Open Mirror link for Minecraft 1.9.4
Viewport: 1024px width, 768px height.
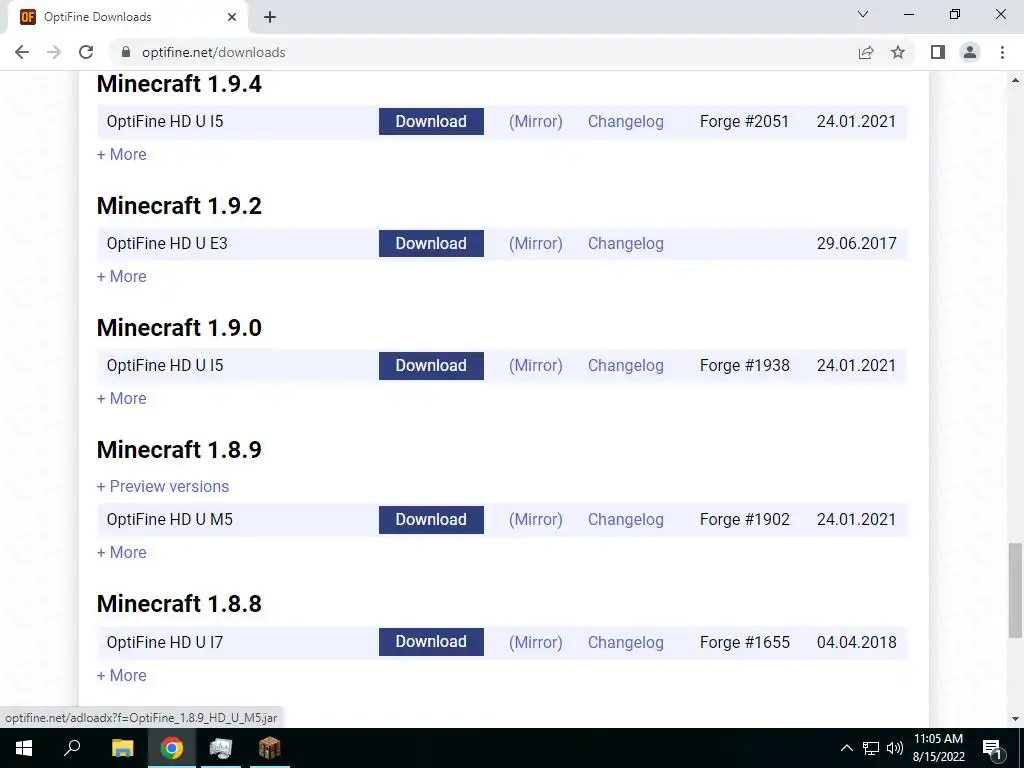tap(536, 121)
